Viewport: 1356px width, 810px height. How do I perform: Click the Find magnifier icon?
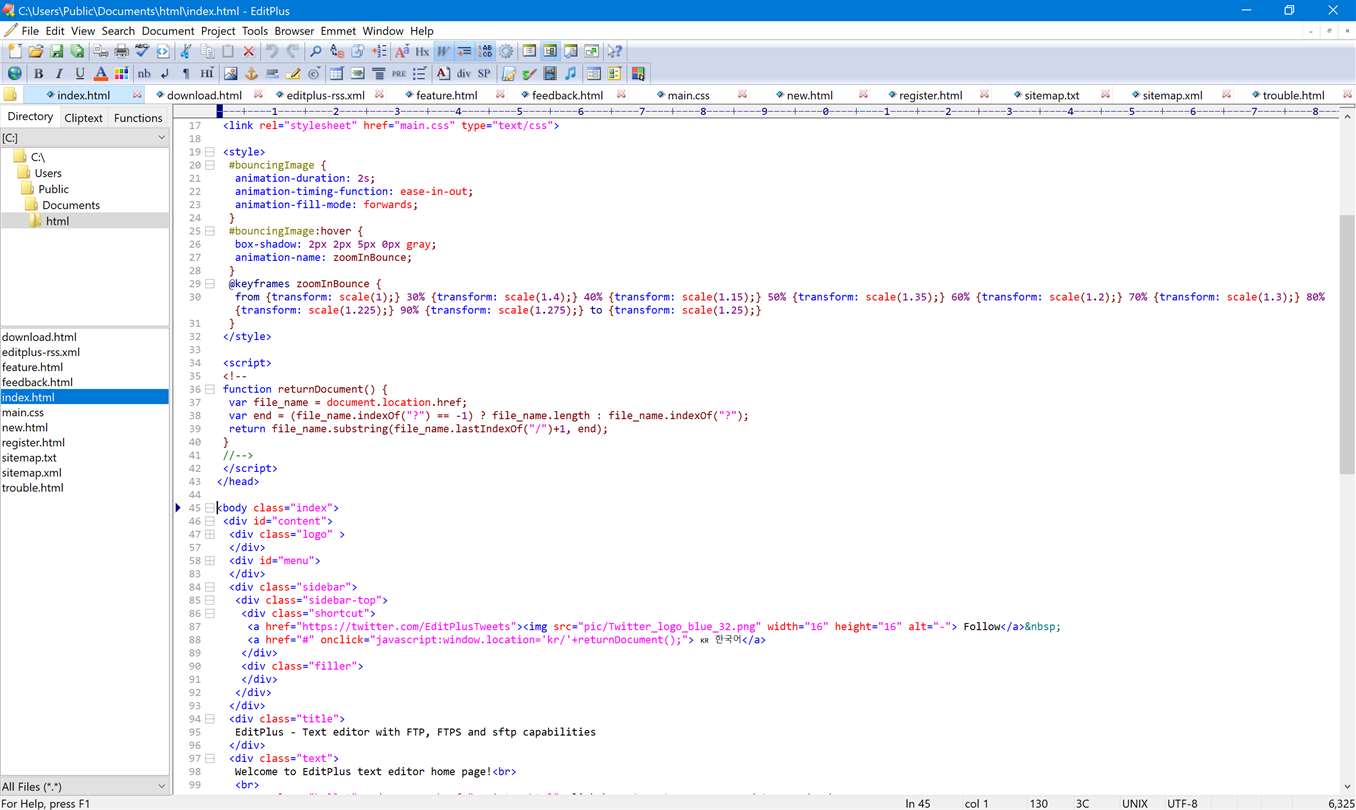pyautogui.click(x=315, y=51)
